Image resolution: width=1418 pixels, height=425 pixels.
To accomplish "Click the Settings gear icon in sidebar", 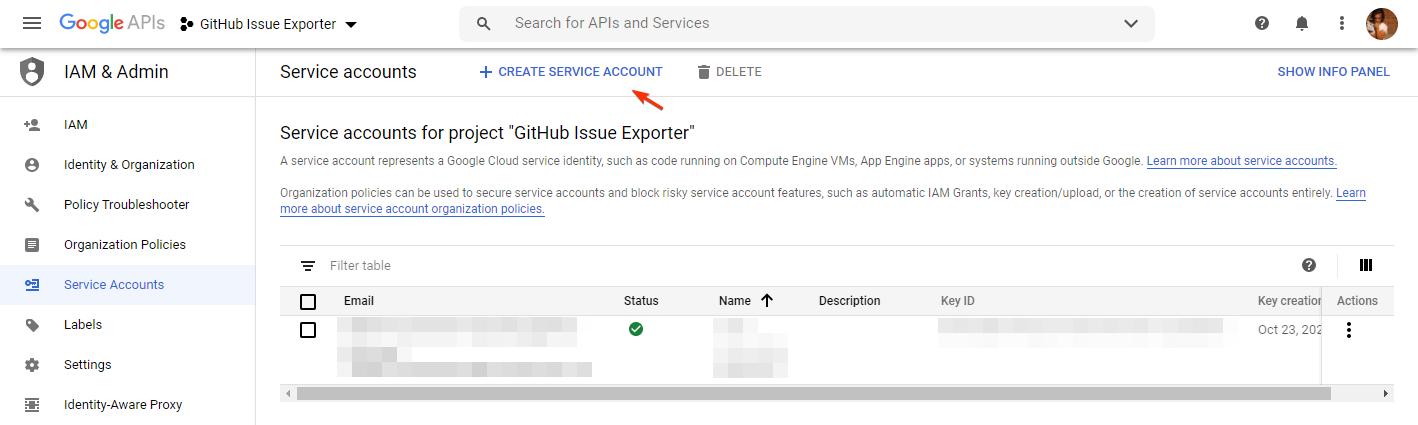I will (32, 365).
